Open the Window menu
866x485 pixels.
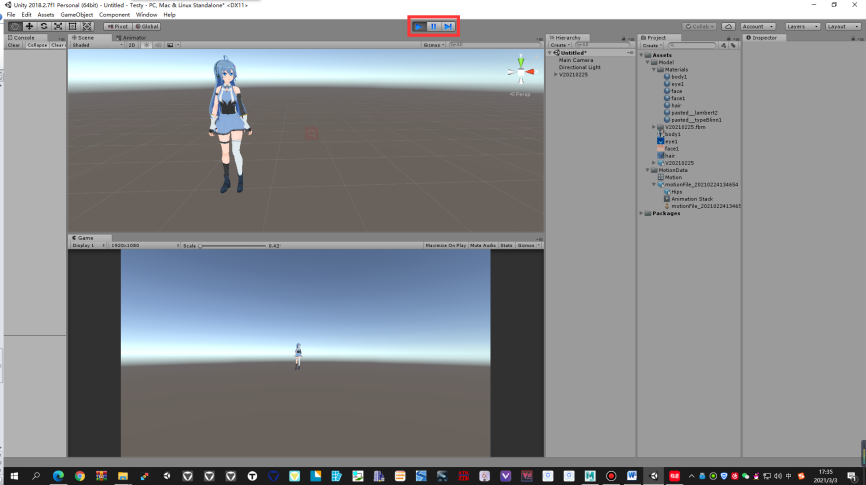coord(146,15)
